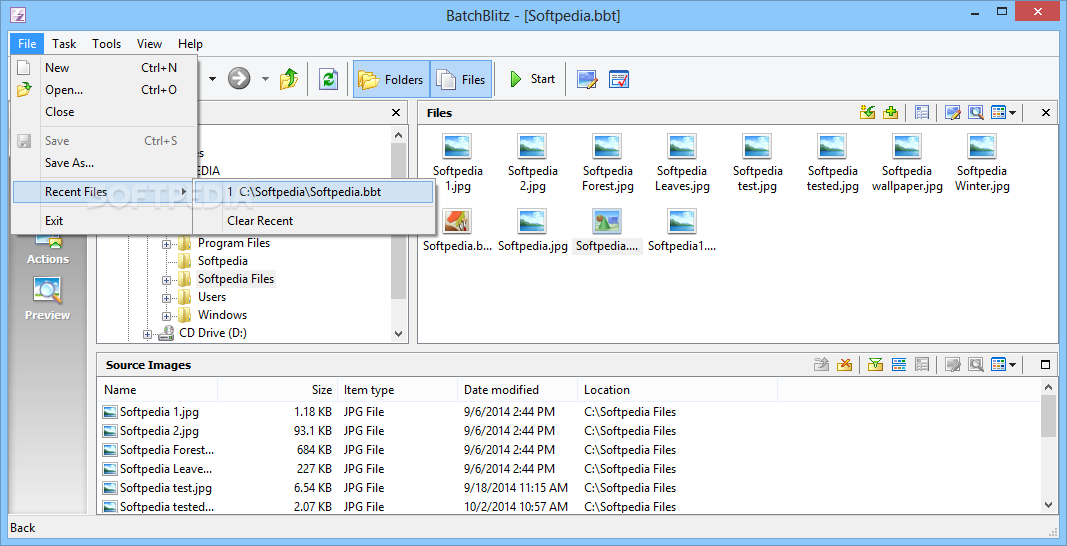The image size is (1067, 546).
Task: Maximize the Source Images panel
Action: click(1046, 365)
